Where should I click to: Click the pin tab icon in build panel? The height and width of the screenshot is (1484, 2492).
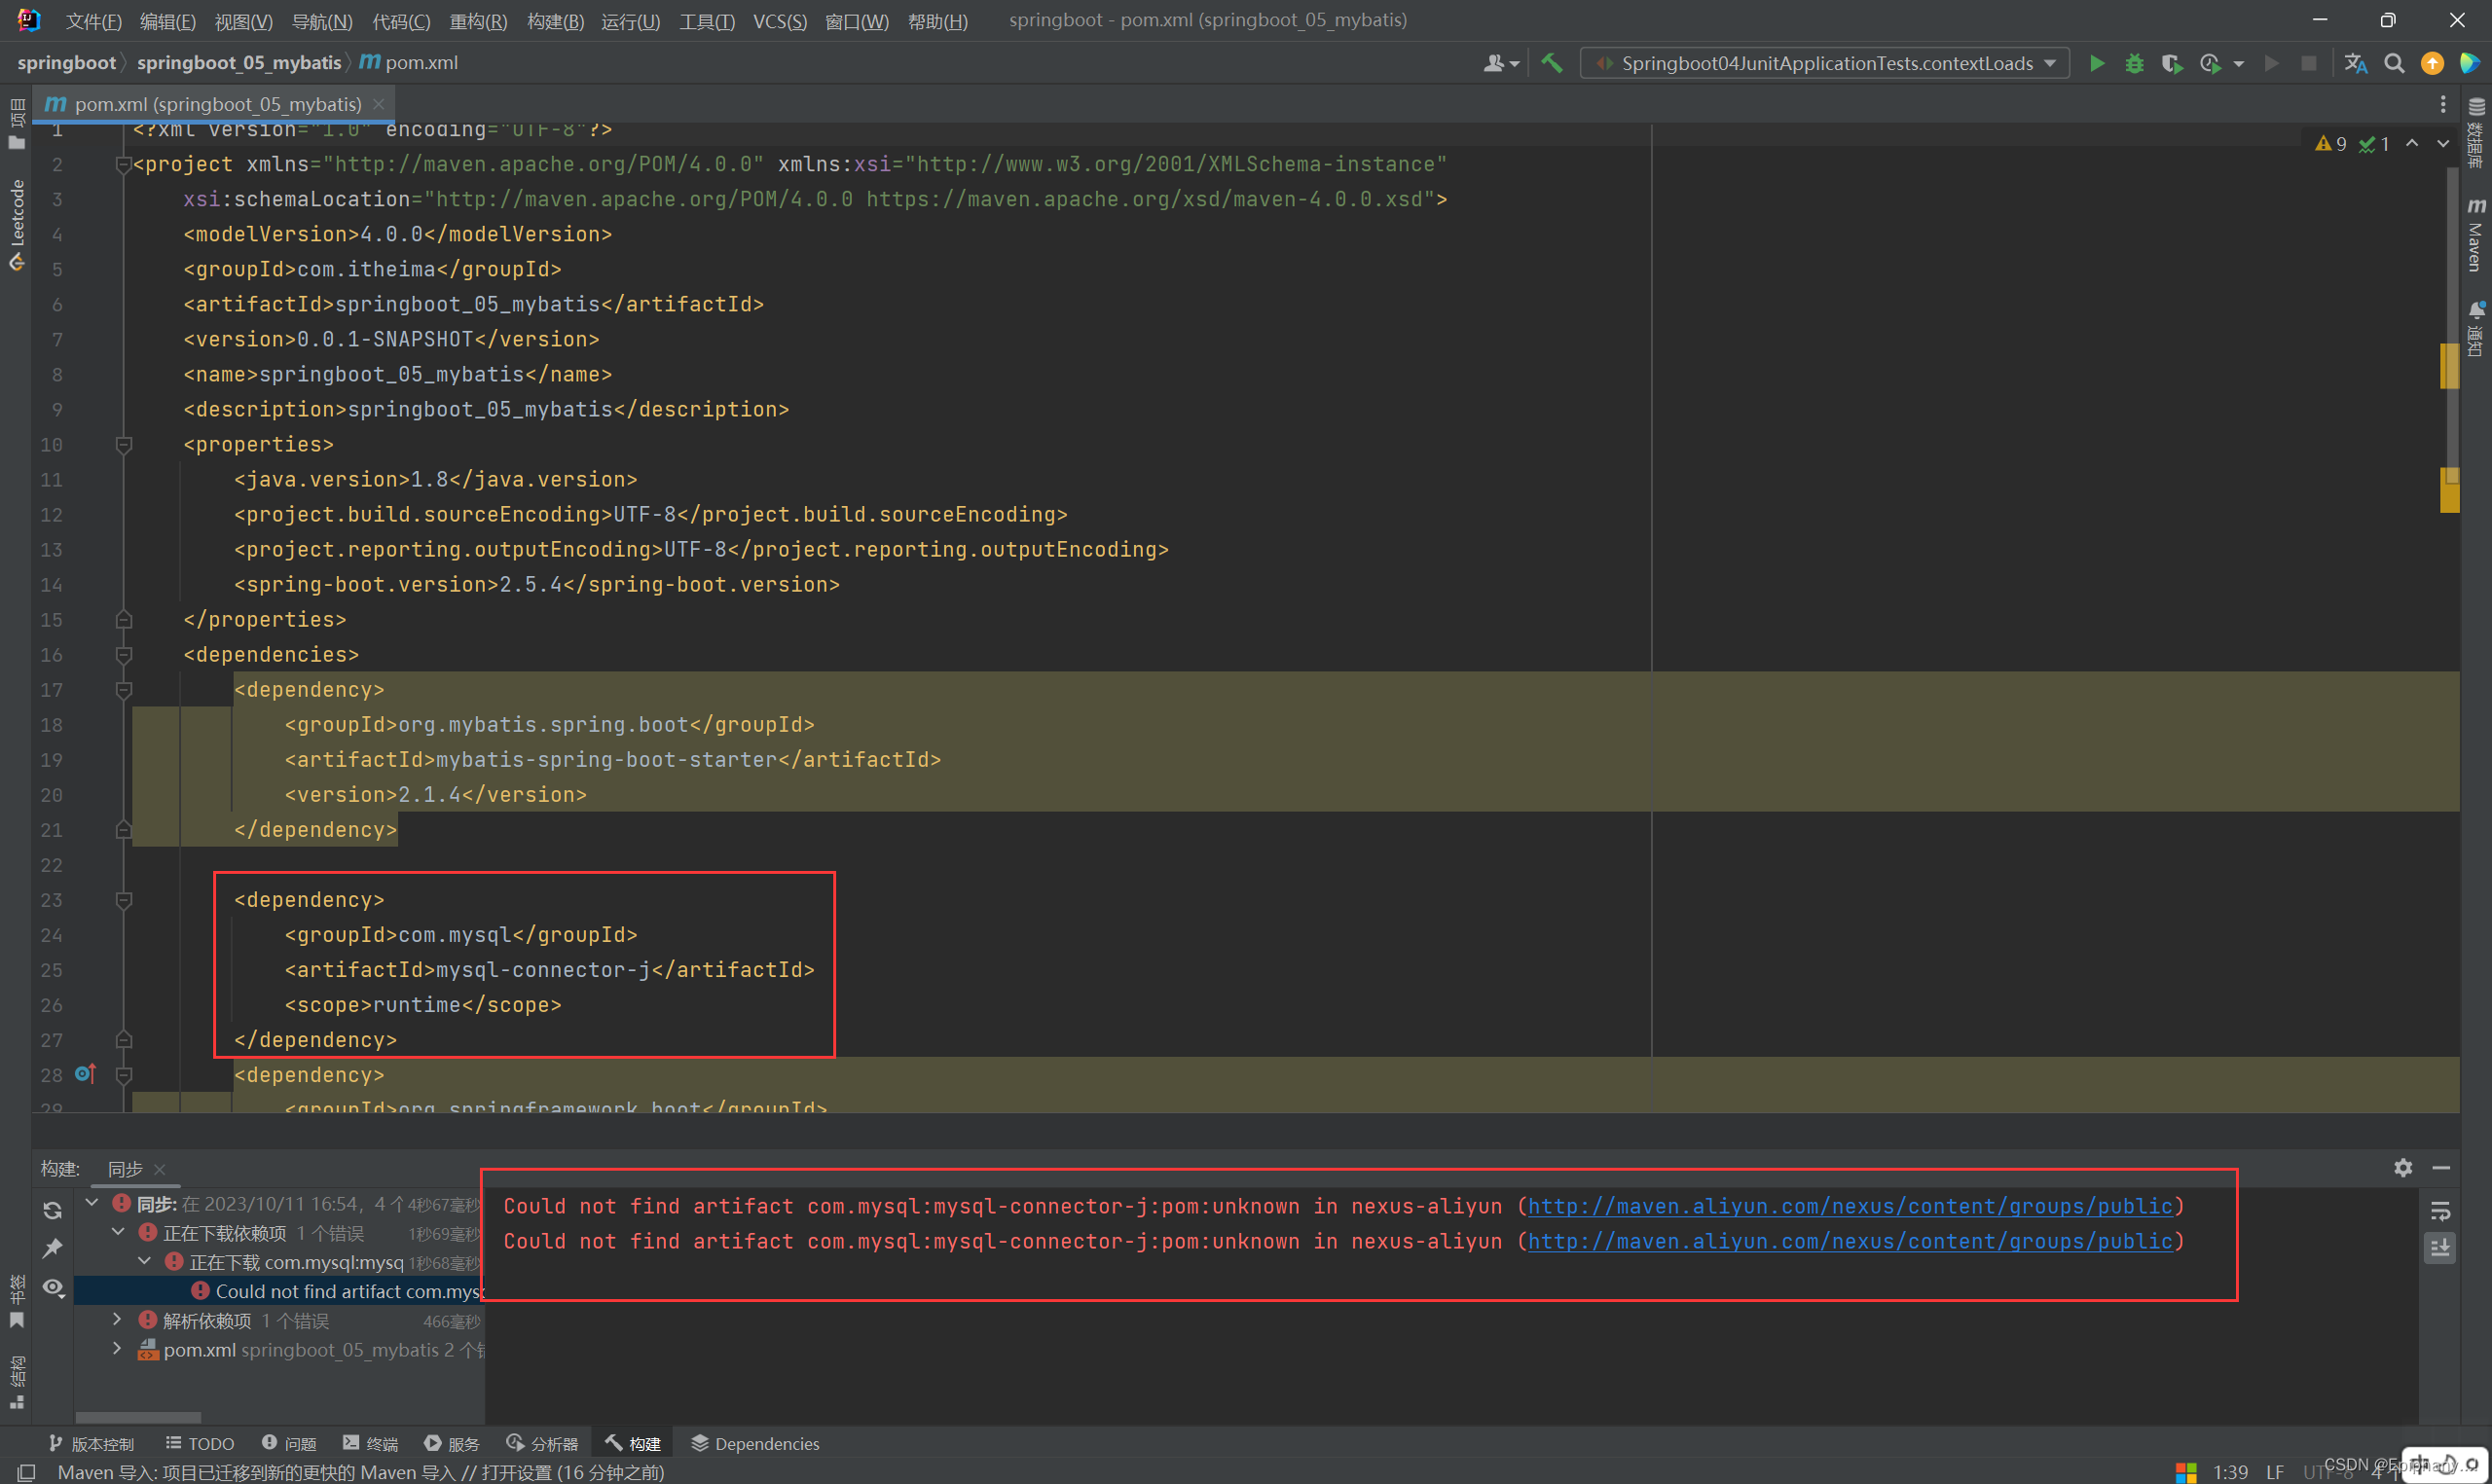[53, 1248]
